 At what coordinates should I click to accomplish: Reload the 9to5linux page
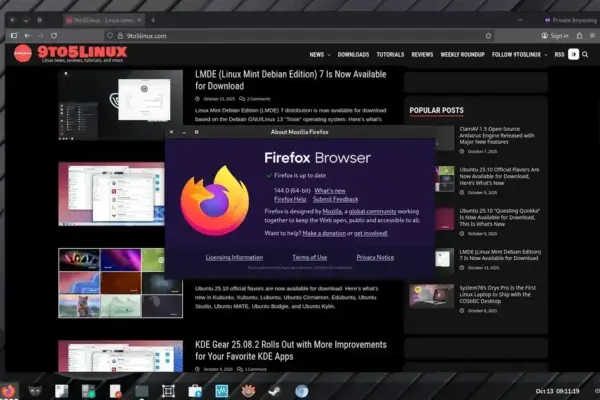pyautogui.click(x=54, y=36)
